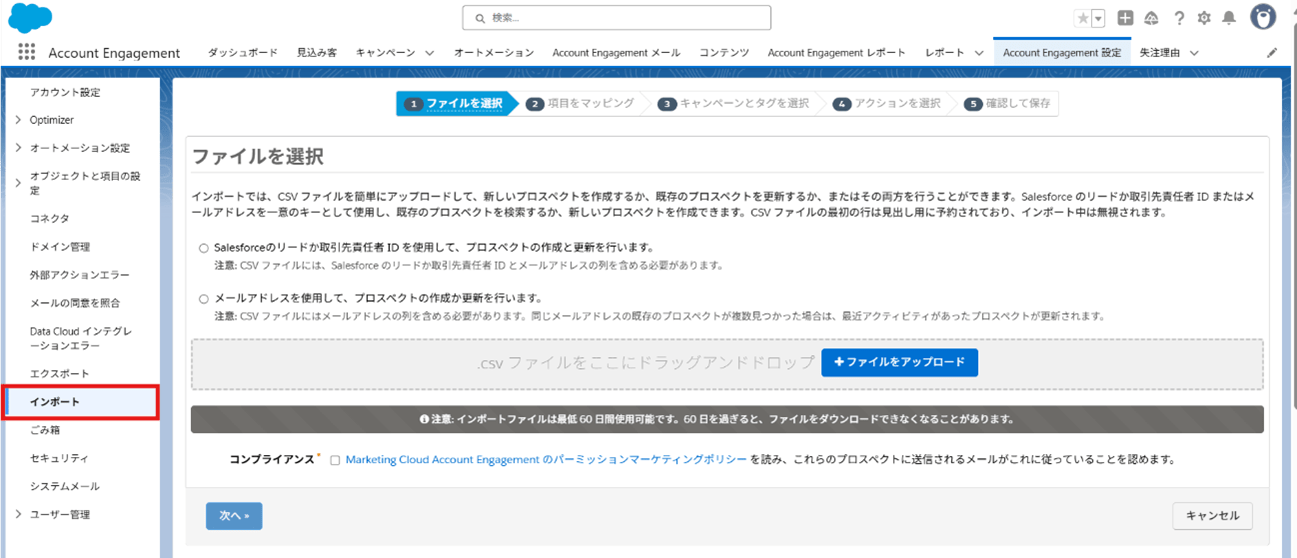Screen dimensions: 1297x558
Task: Expand the オブジェクトと項目の設定 sidebar chevron
Action: [x=18, y=183]
